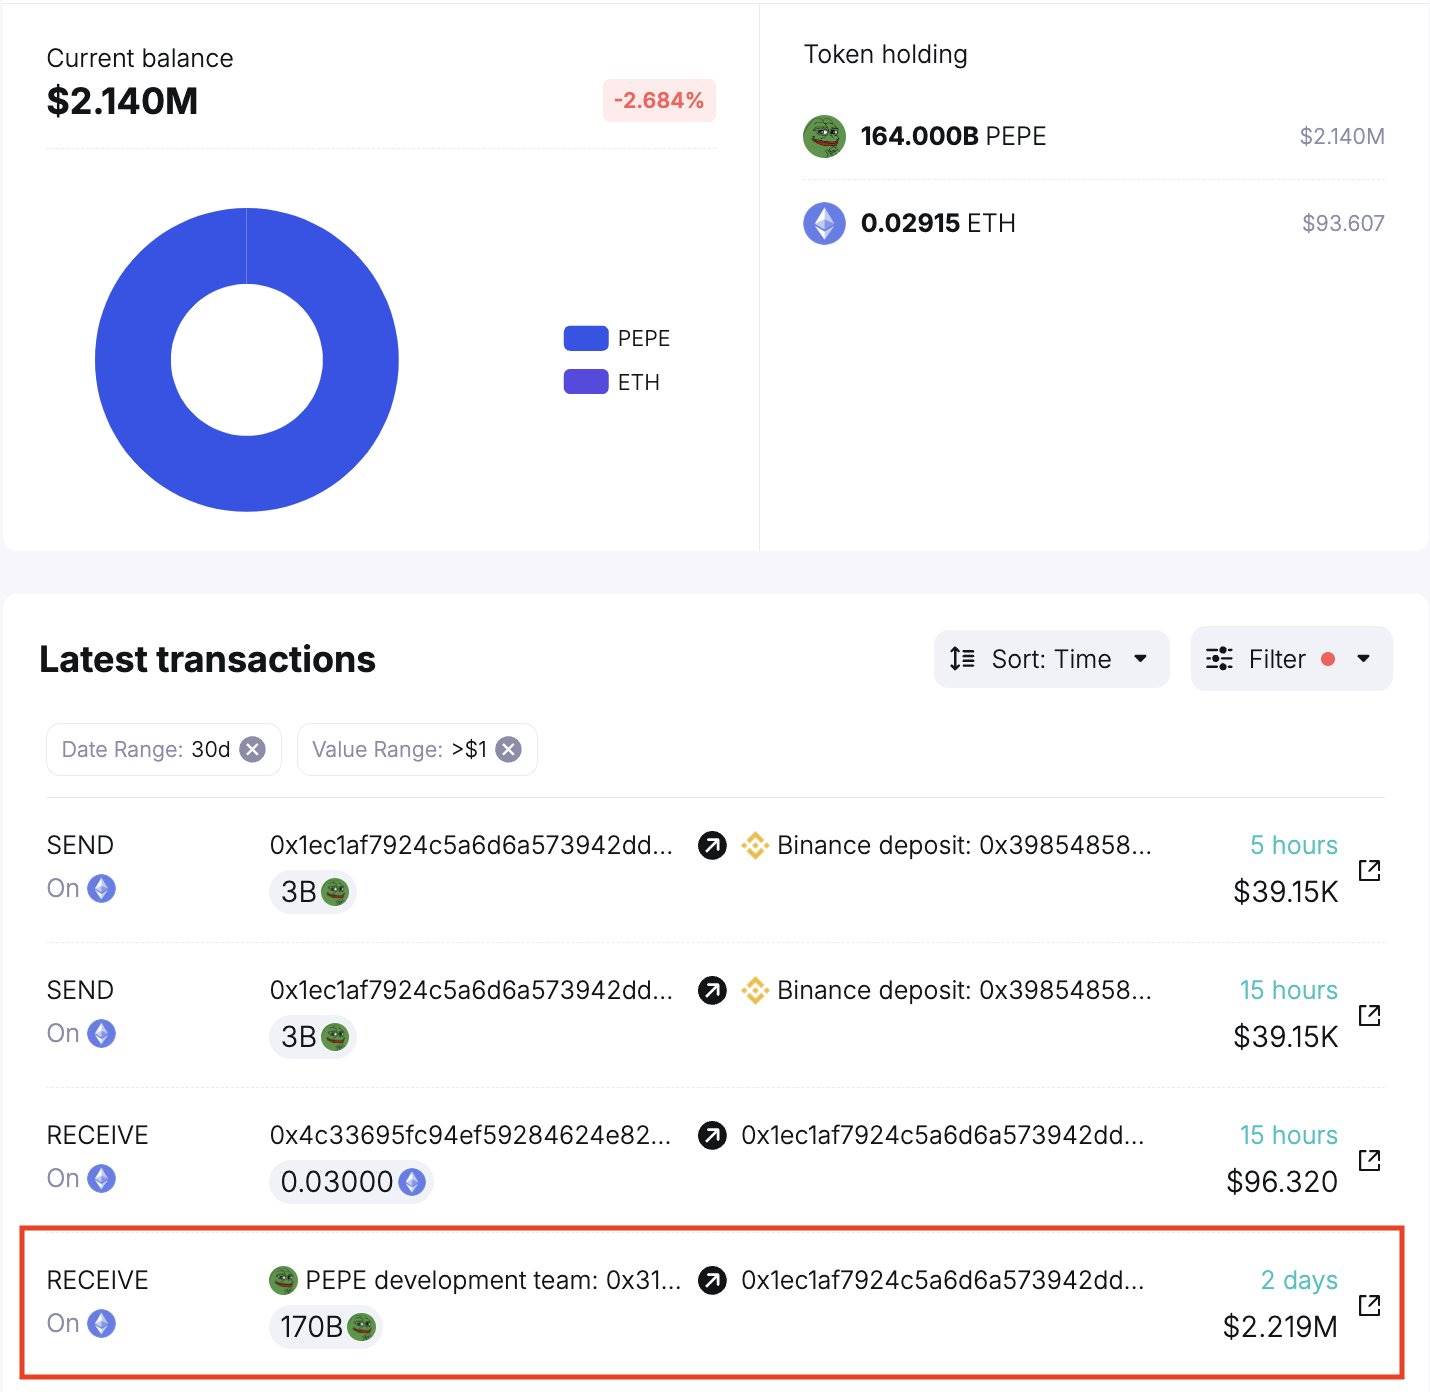Click the Ethereum chain icon under first SEND

click(103, 888)
